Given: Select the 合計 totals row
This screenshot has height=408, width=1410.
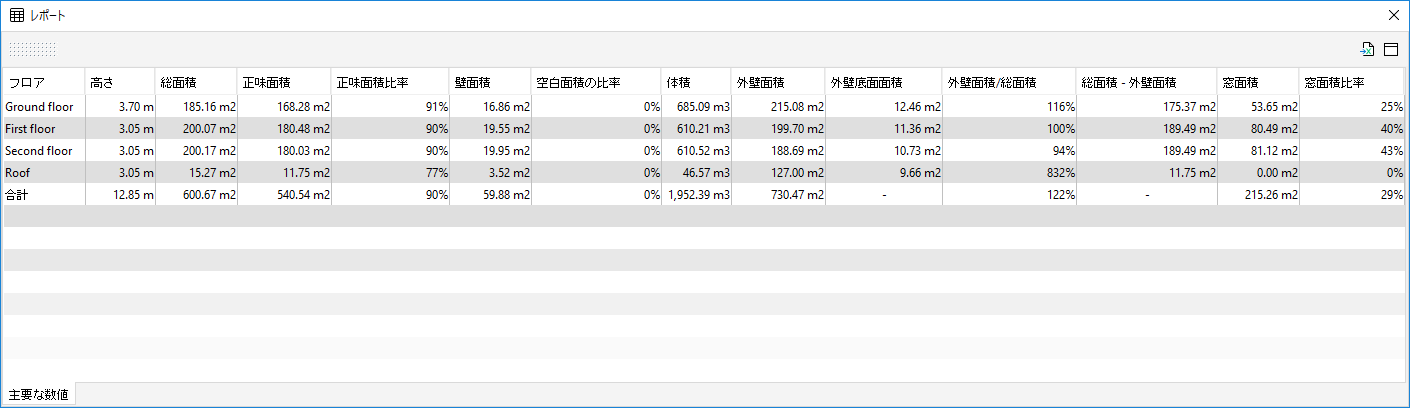Looking at the screenshot, I should 703,194.
